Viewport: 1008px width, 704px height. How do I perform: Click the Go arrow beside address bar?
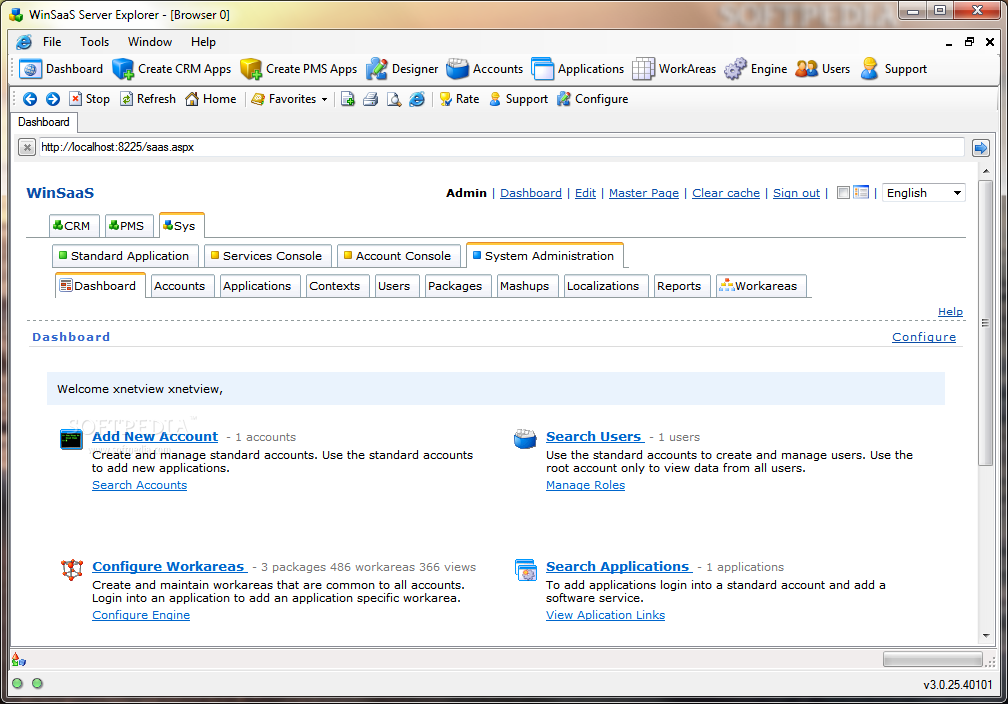(980, 147)
